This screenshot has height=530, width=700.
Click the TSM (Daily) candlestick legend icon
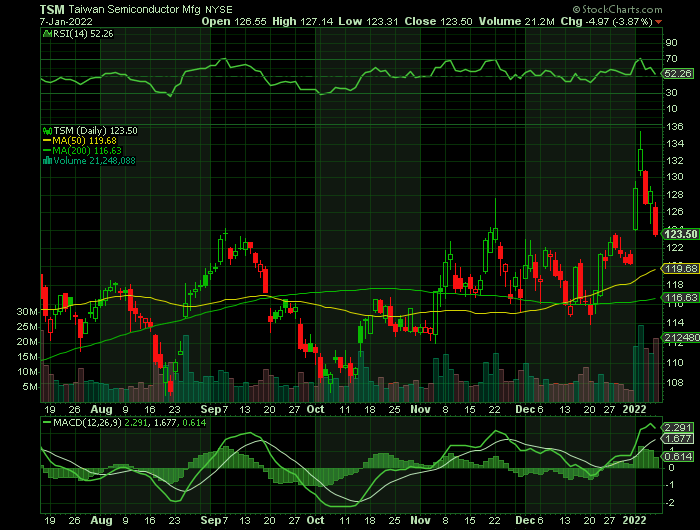tap(45, 130)
